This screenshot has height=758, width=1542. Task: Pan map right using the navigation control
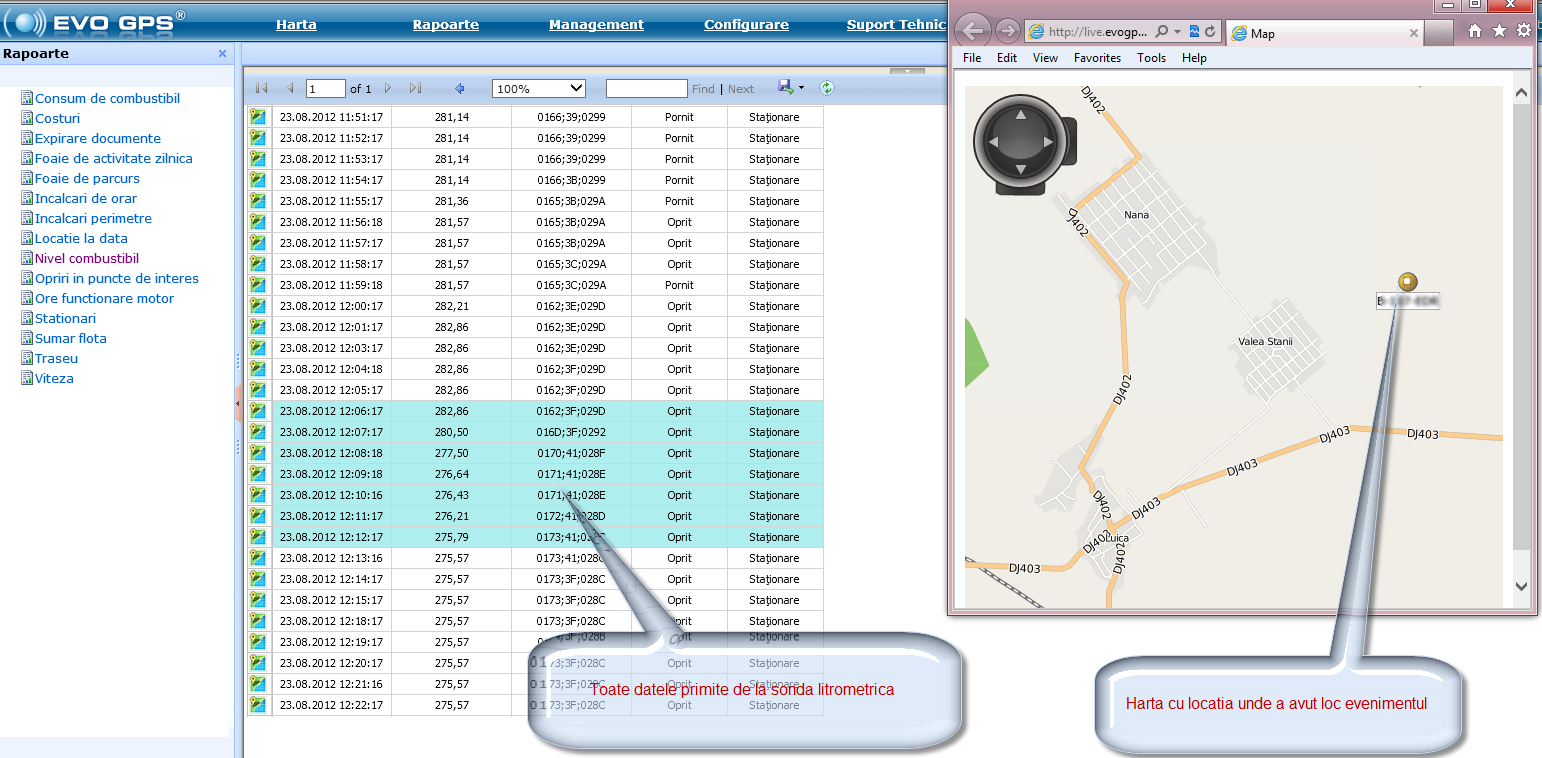[x=1047, y=143]
